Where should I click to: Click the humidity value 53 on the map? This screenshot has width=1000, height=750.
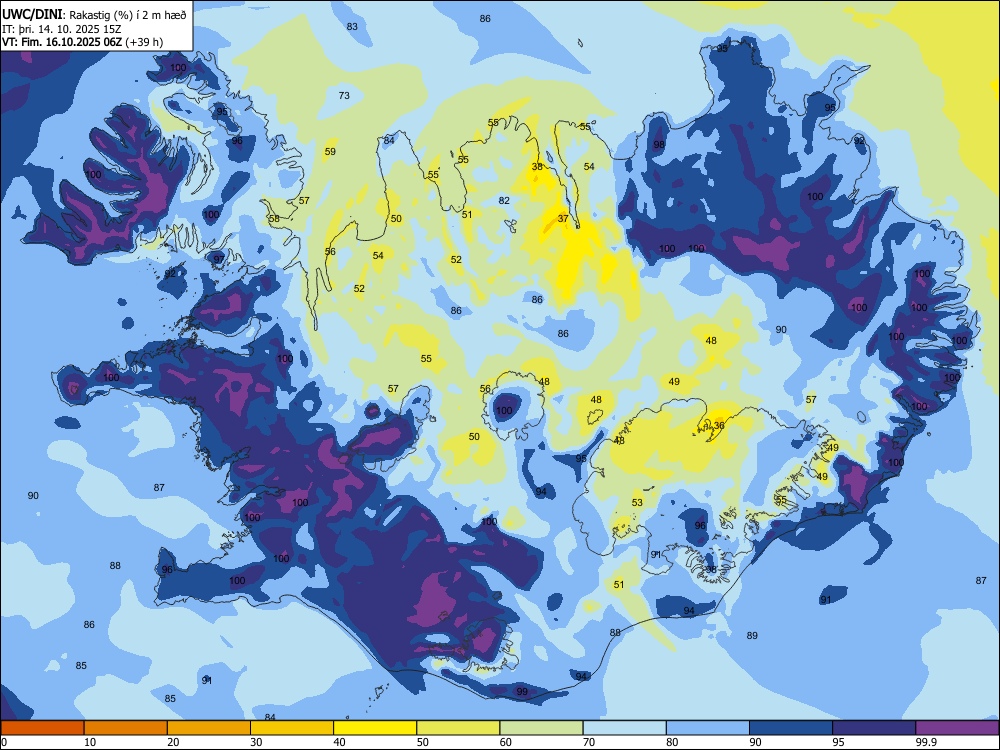[x=638, y=503]
